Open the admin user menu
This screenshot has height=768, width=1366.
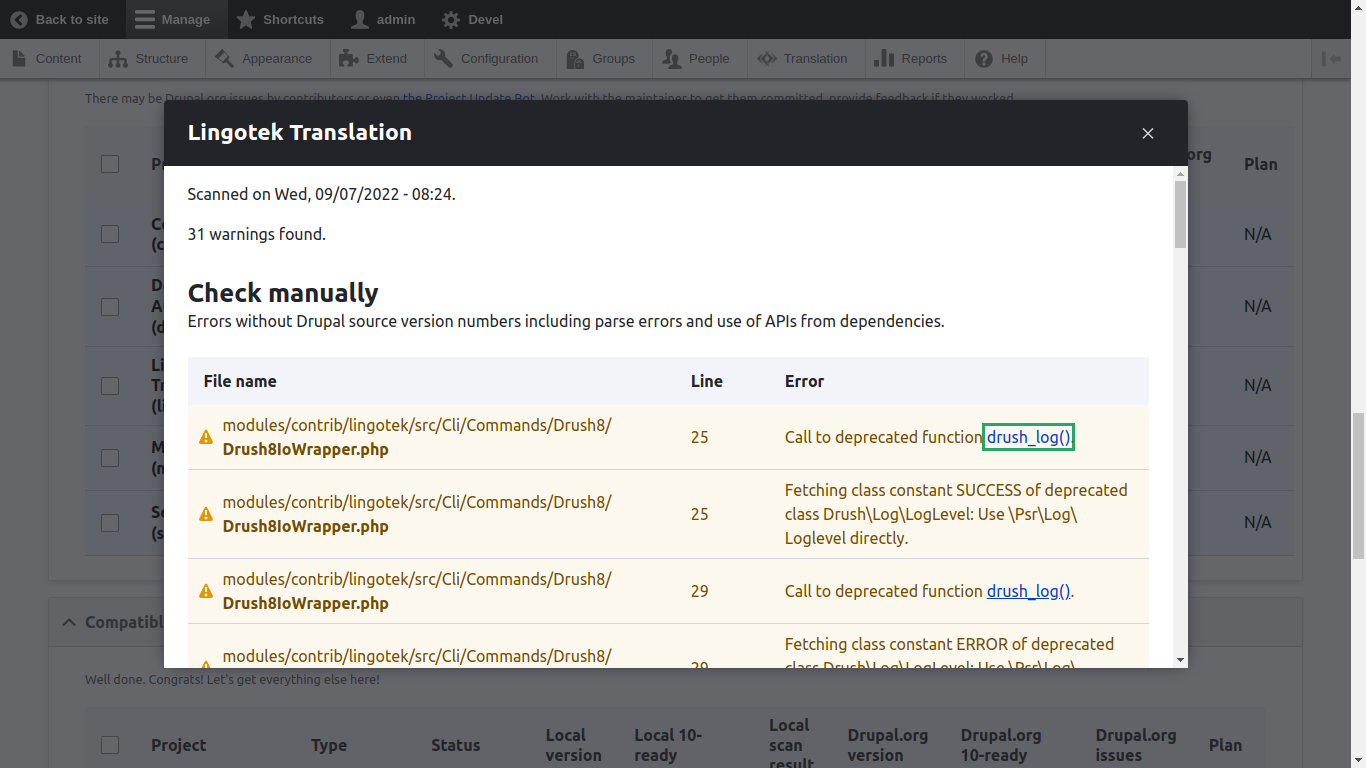pos(383,19)
